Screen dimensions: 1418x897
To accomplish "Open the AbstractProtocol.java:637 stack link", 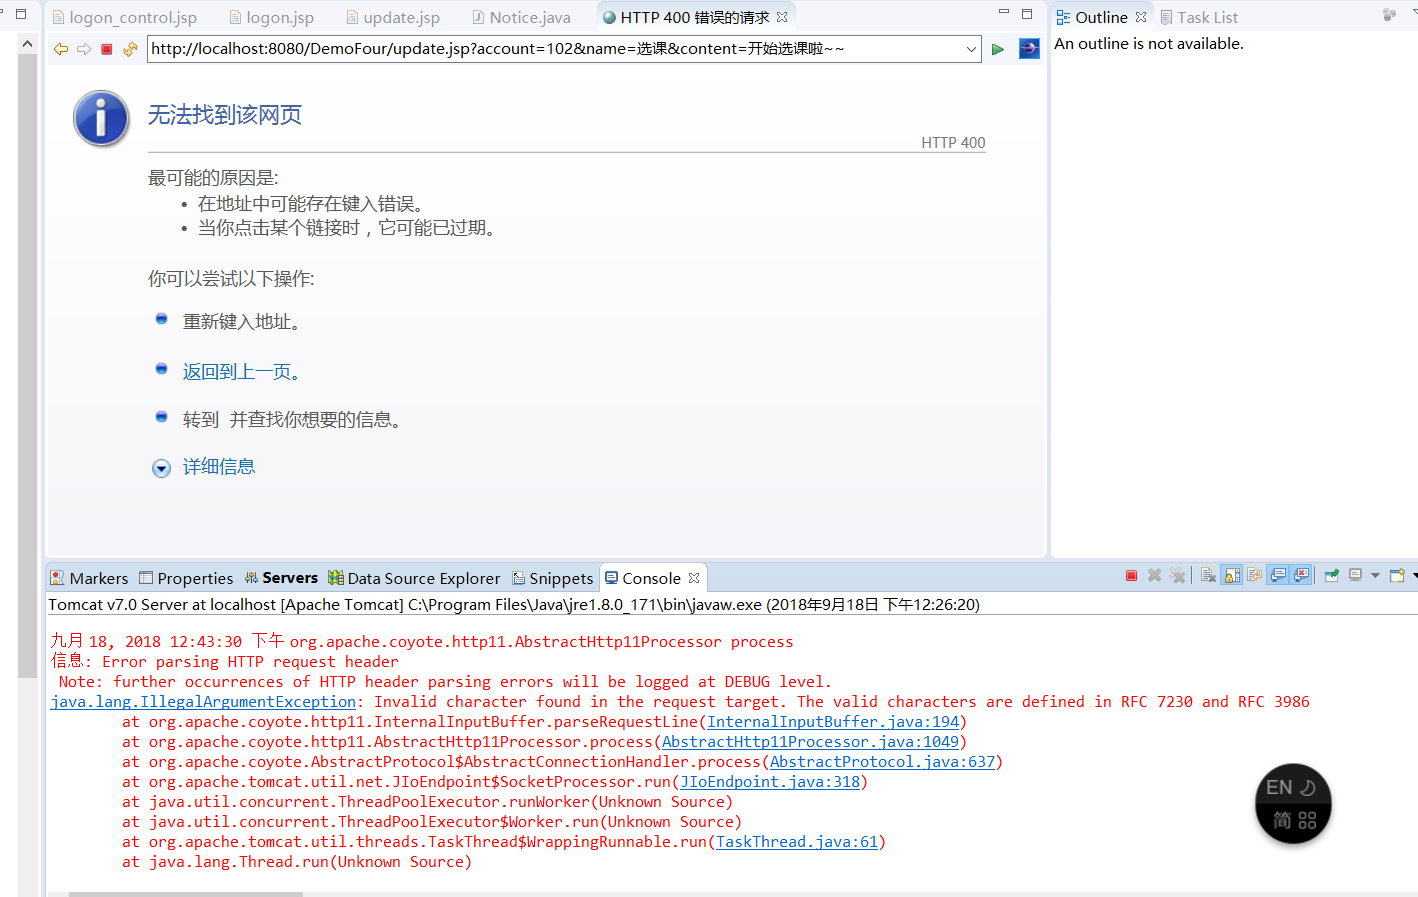I will pyautogui.click(x=883, y=762).
